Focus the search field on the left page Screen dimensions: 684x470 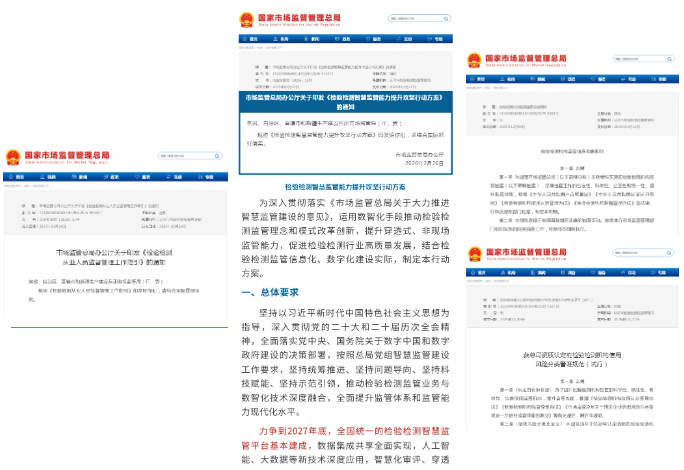coord(190,156)
